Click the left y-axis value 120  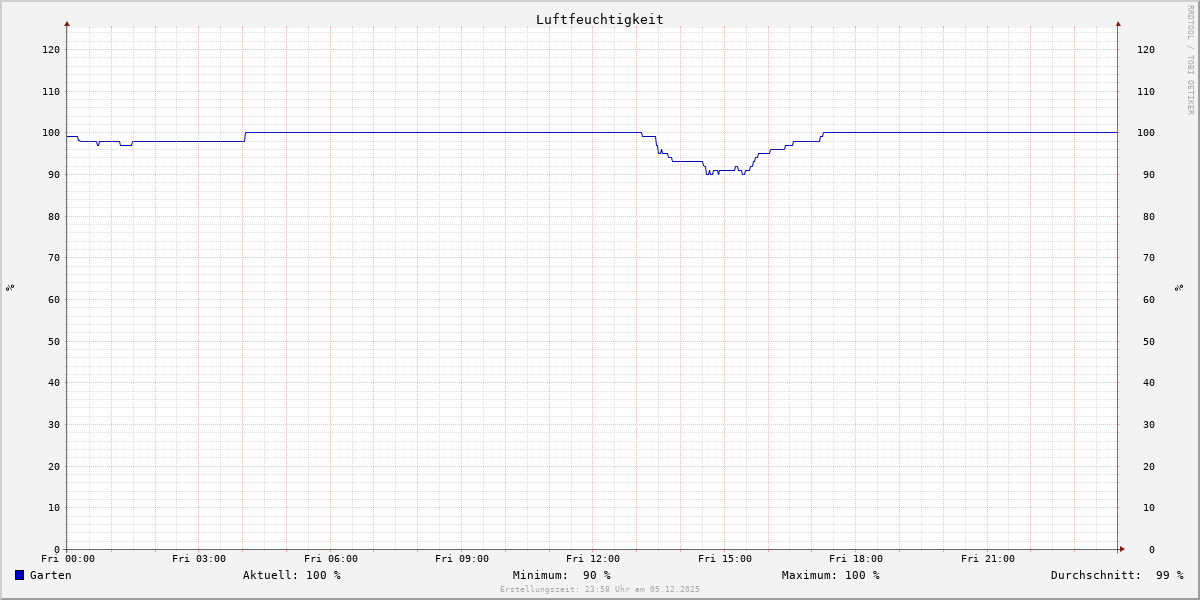click(x=51, y=49)
